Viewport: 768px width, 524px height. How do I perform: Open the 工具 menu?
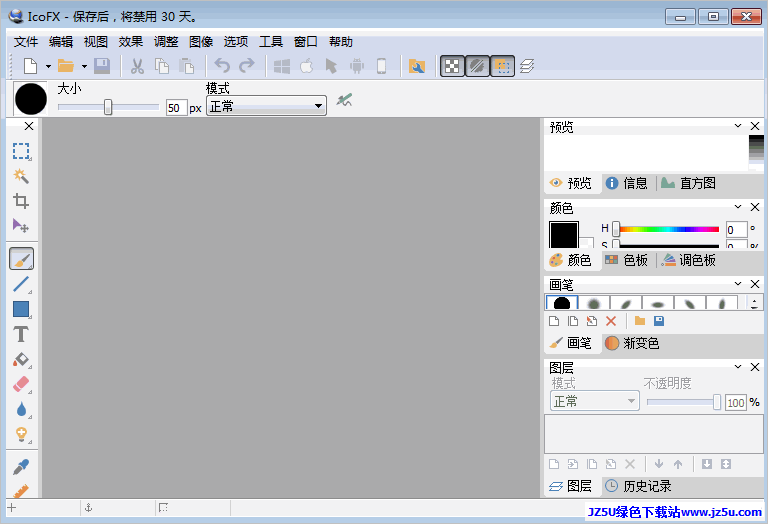(271, 42)
